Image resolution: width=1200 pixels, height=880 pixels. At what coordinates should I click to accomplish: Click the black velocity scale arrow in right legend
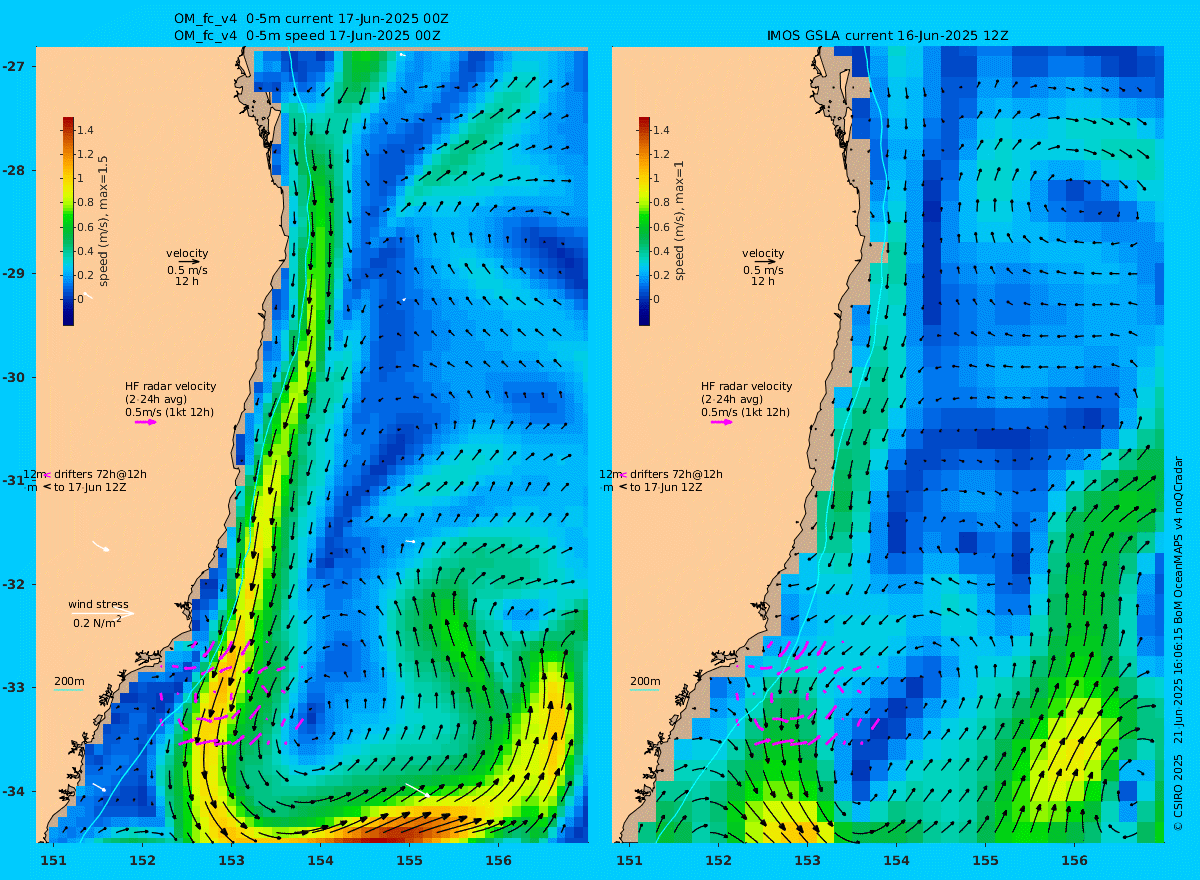point(766,261)
